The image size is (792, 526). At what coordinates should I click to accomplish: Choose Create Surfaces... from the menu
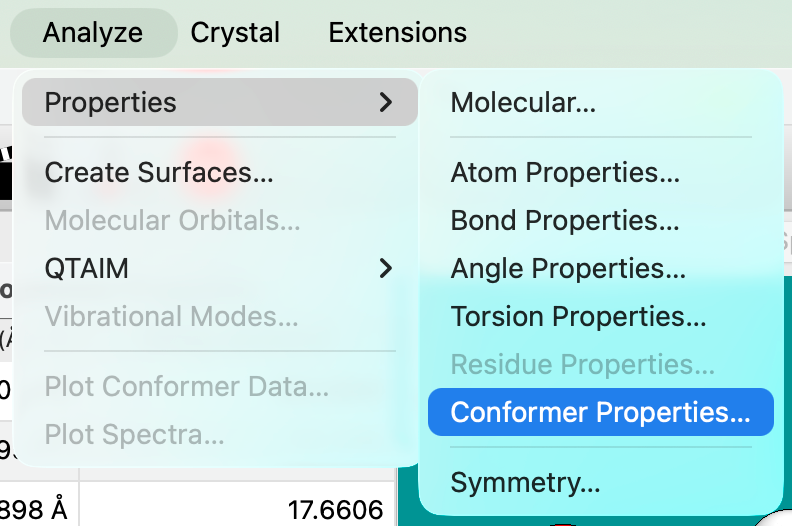click(159, 172)
